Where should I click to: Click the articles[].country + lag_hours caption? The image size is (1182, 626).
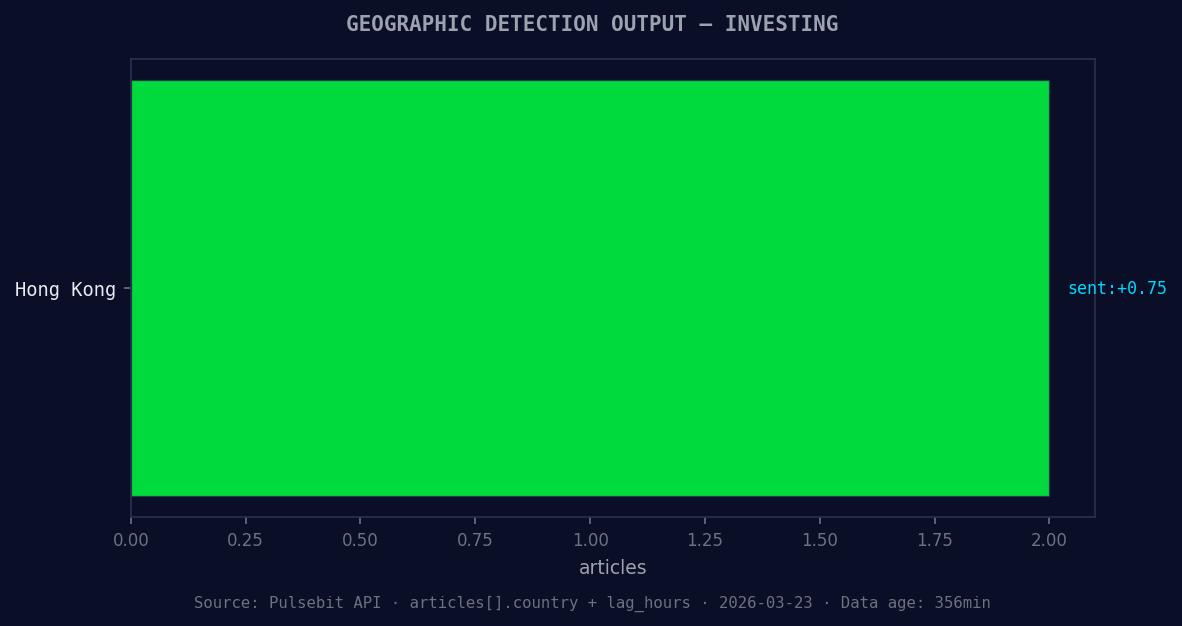tap(549, 602)
